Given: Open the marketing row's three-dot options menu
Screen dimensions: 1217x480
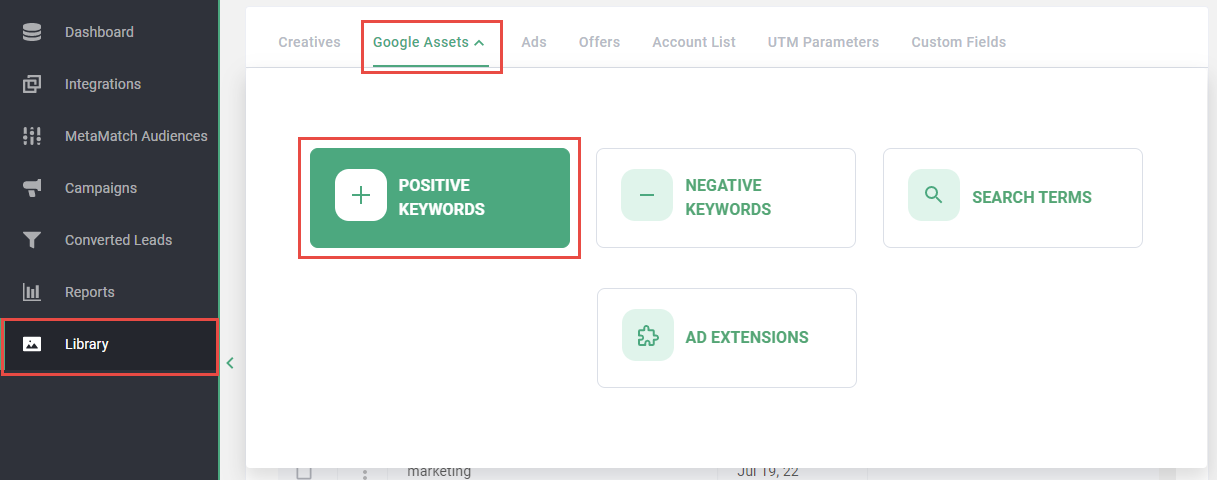Looking at the screenshot, I should pos(364,473).
